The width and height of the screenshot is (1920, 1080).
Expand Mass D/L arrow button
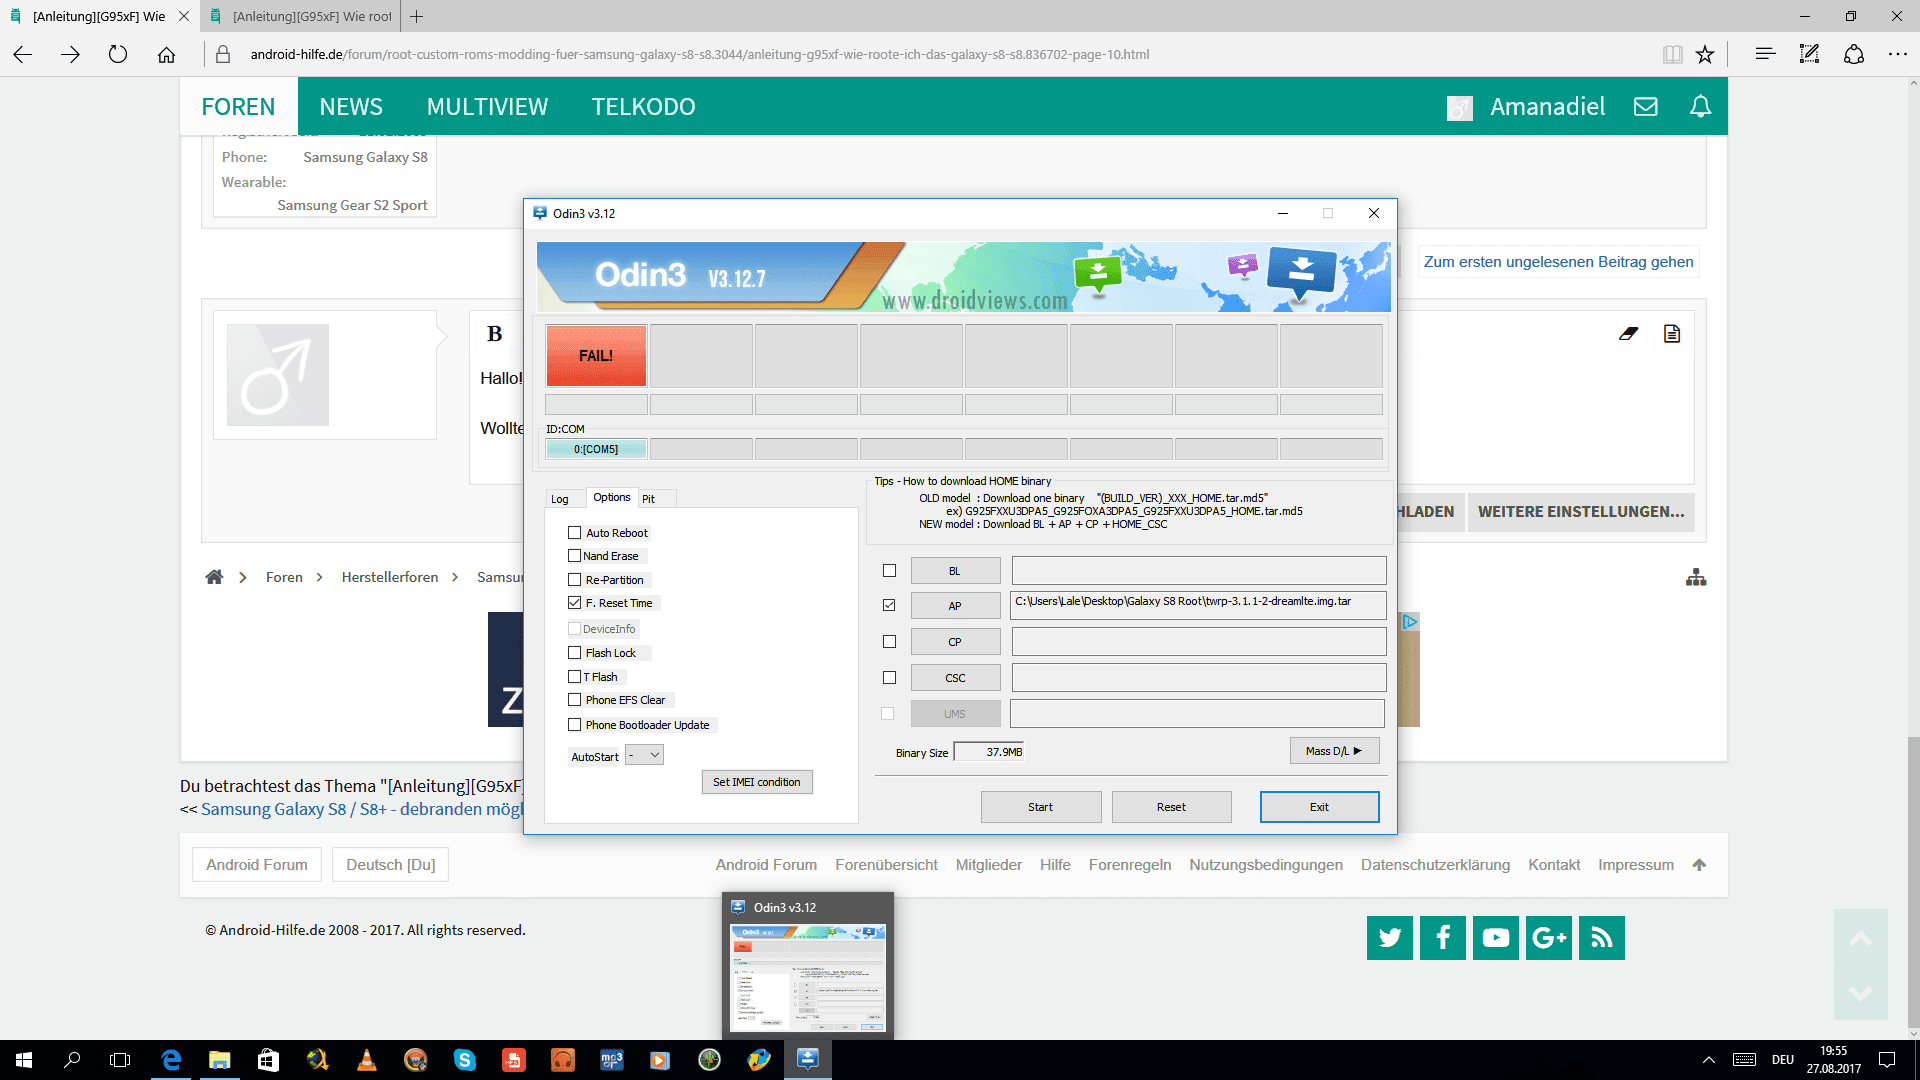1334,751
